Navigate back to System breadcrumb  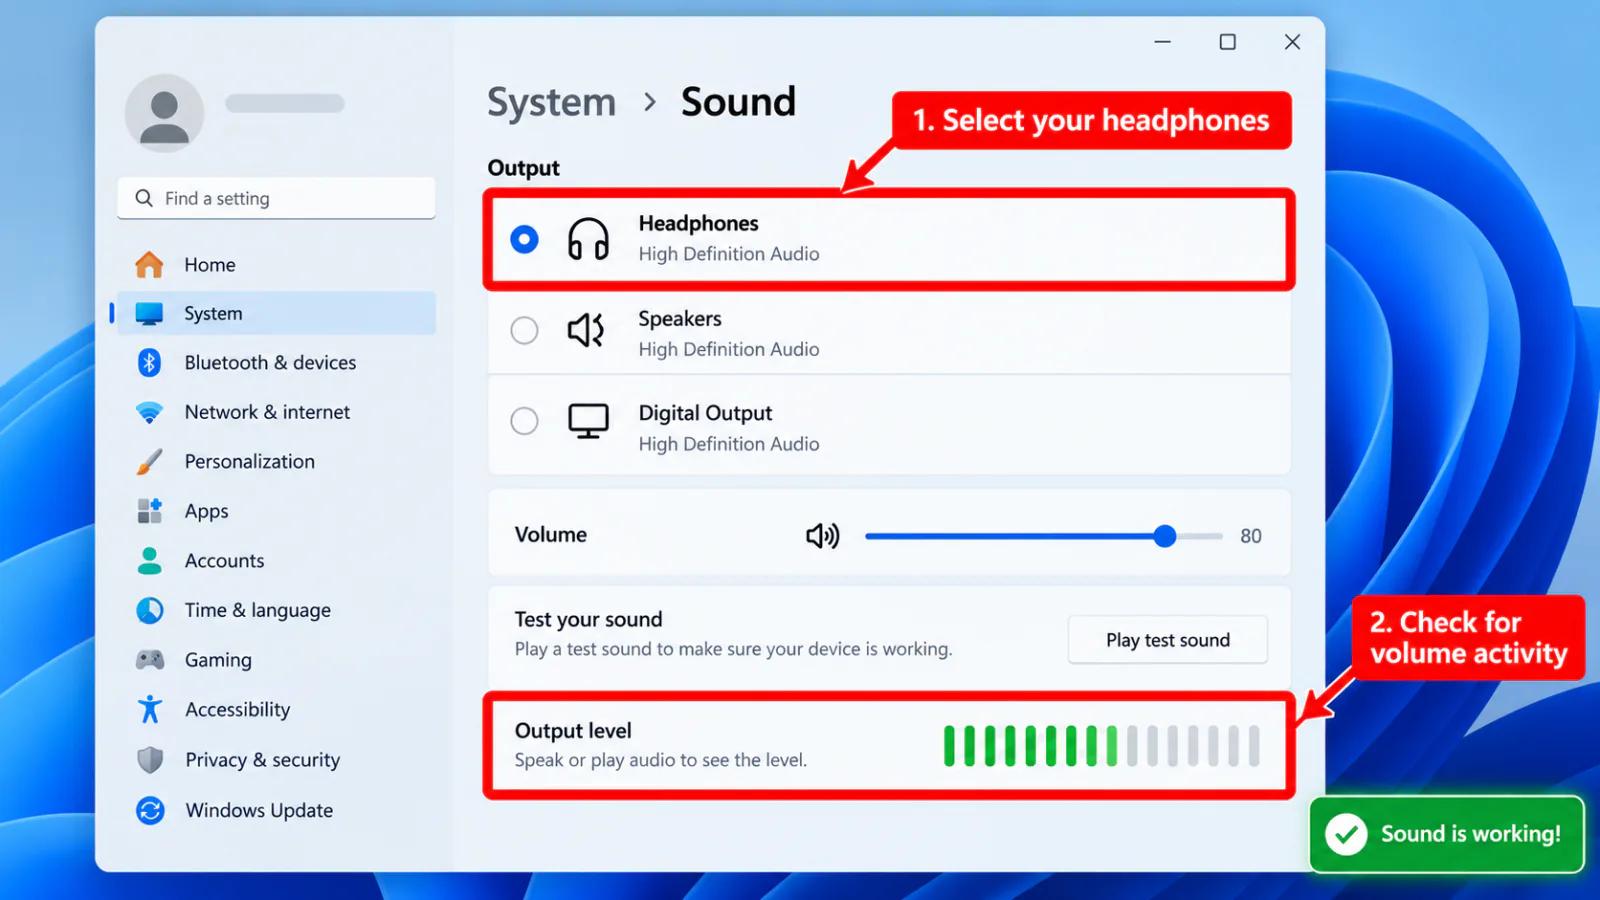click(551, 102)
